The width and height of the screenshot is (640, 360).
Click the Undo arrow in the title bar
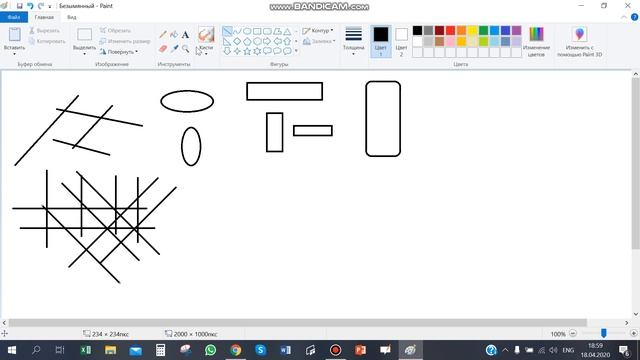30,6
